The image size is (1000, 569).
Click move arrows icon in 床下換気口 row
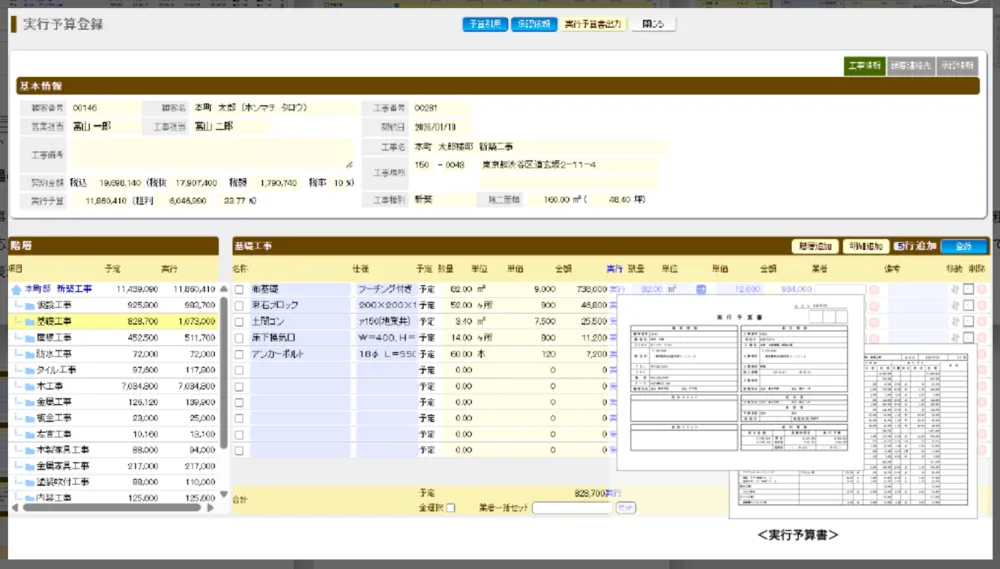click(955, 337)
